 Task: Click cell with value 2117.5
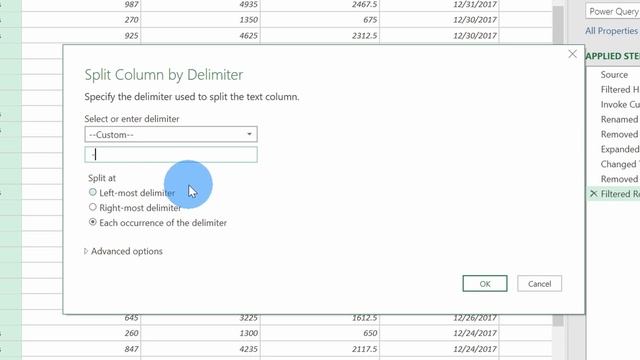click(x=320, y=349)
